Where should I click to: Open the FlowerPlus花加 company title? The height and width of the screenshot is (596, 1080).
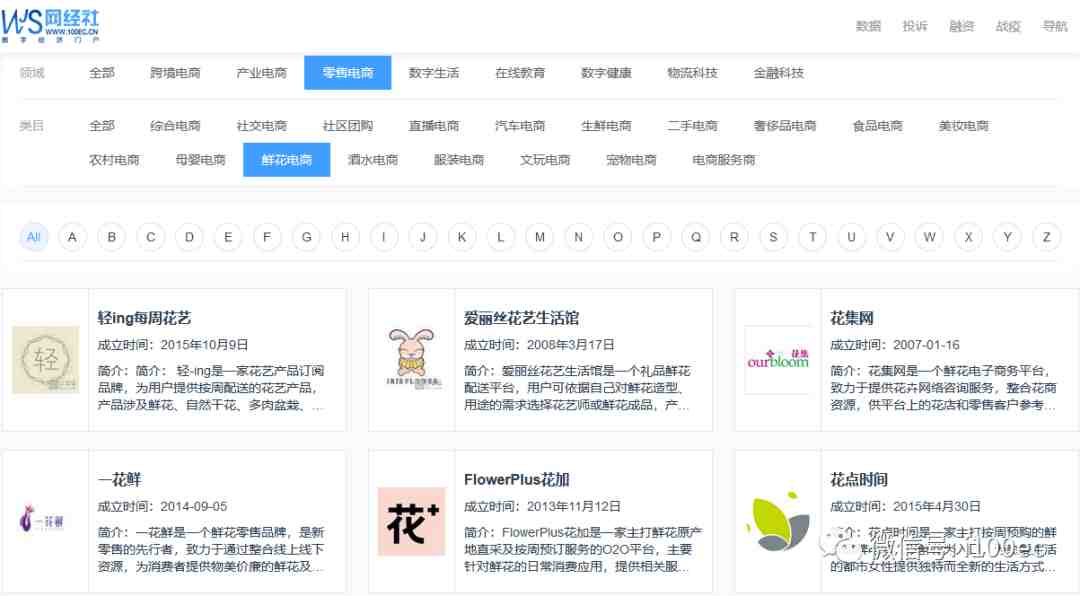pos(517,480)
